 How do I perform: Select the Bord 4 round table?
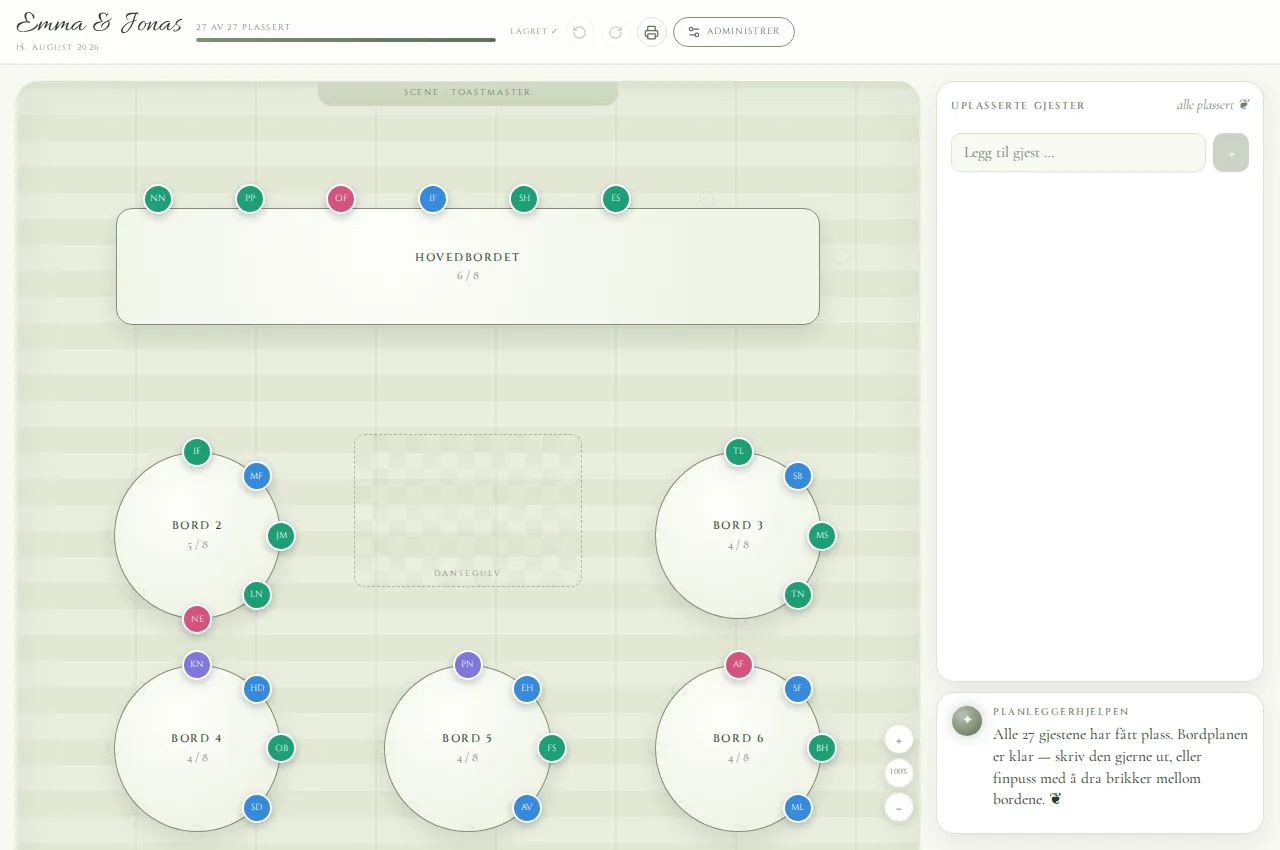(197, 748)
